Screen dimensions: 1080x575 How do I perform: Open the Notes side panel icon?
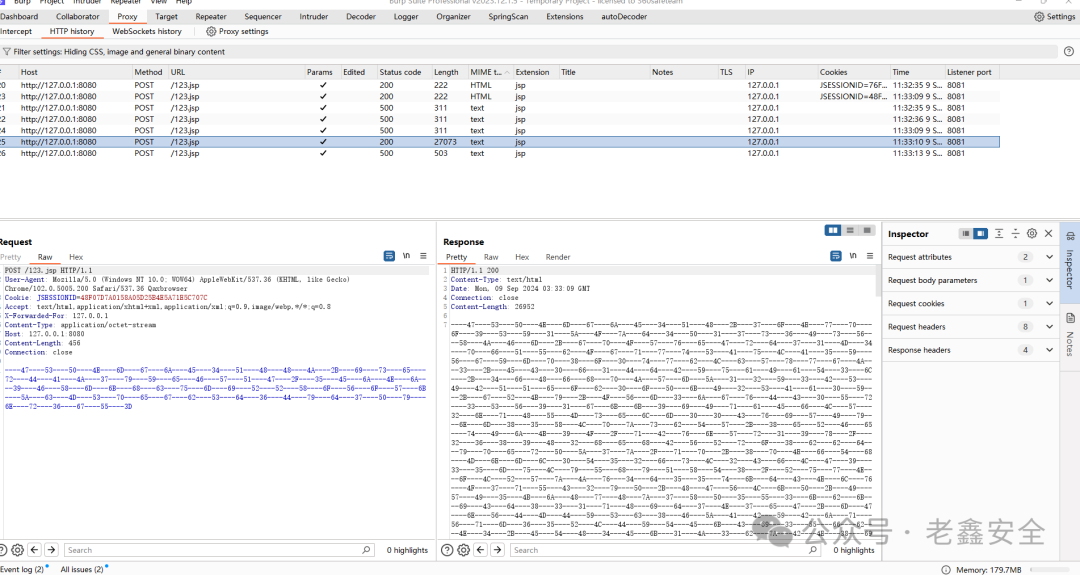tap(1070, 318)
